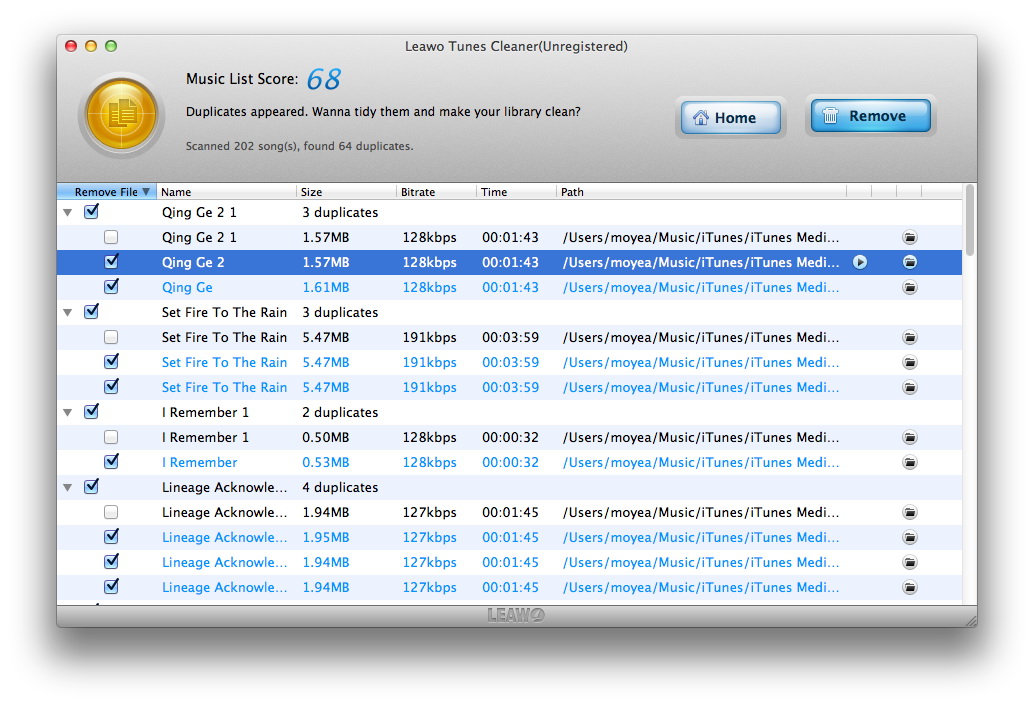Open folder location of highlighted Qing Ge 2
The width and height of the screenshot is (1034, 706).
coord(909,262)
